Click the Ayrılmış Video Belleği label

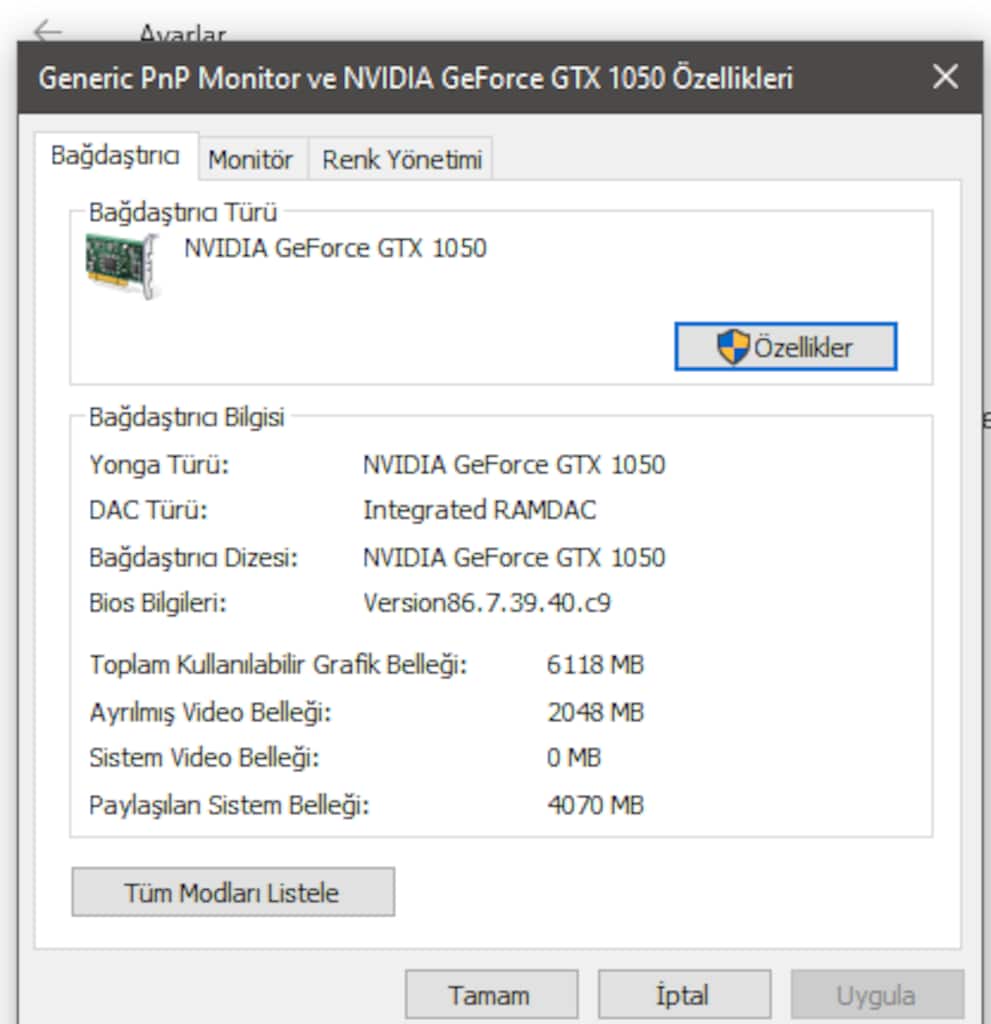coord(210,712)
